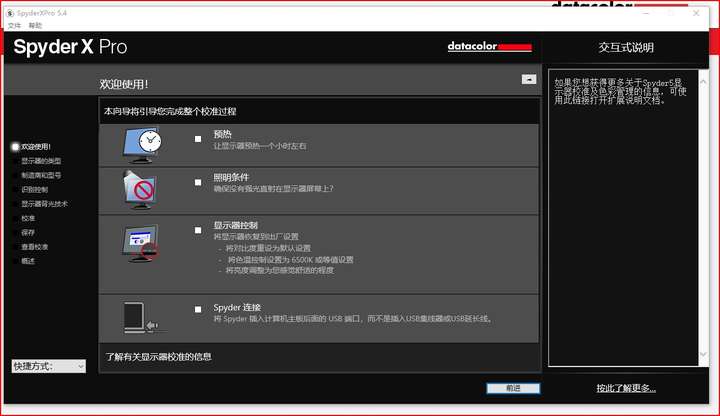Open the 文件 menu
720x416 pixels.
pos(14,25)
